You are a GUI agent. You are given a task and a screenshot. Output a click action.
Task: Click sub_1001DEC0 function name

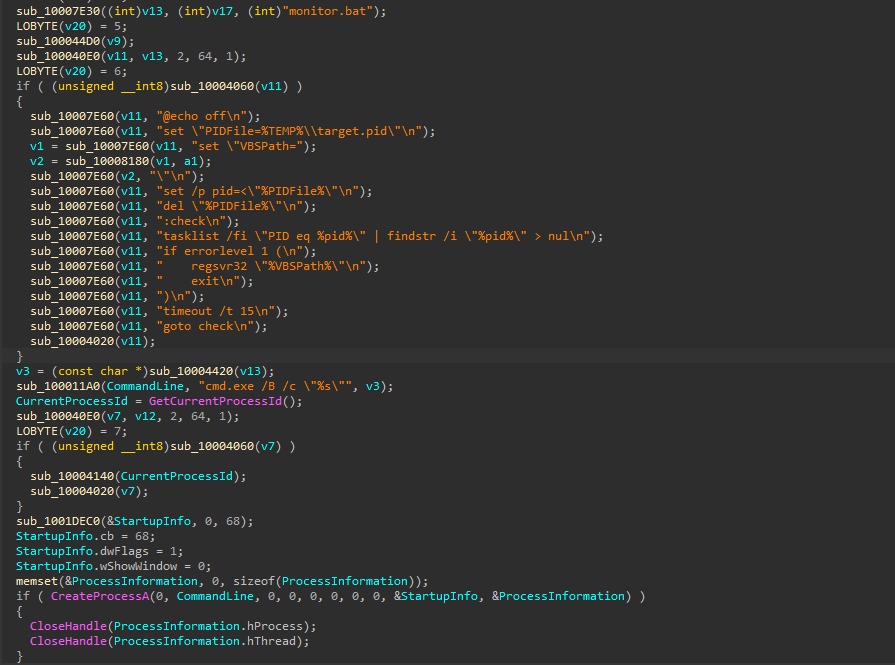click(x=58, y=521)
